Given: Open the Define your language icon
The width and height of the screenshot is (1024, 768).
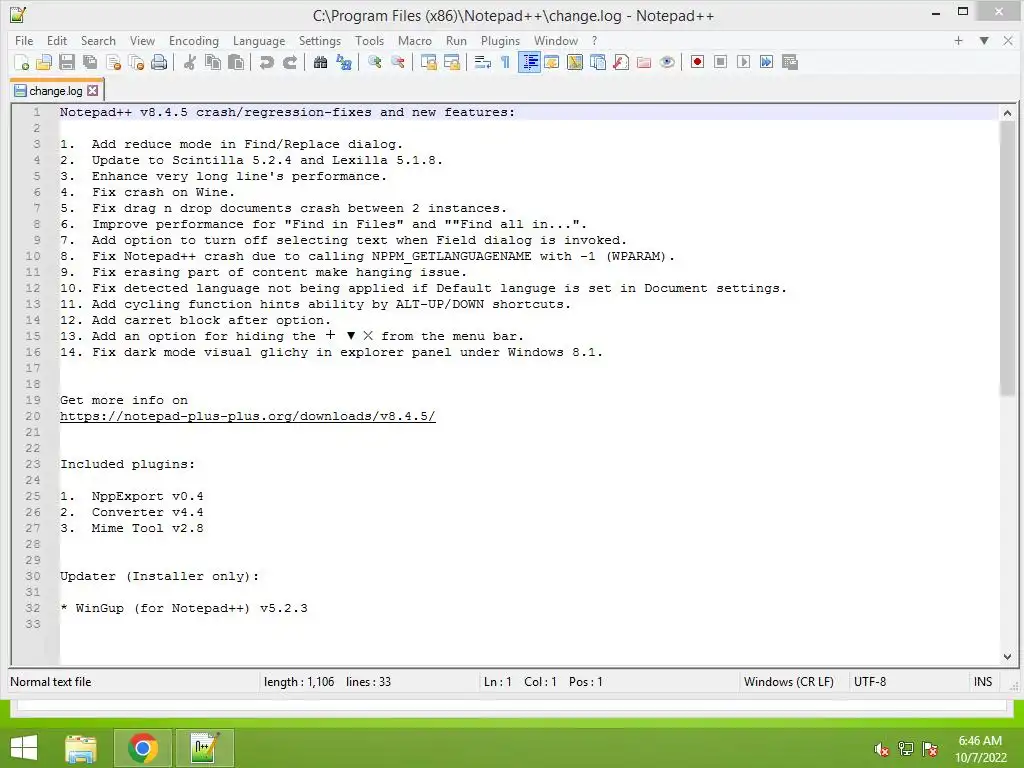Looking at the screenshot, I should point(552,62).
